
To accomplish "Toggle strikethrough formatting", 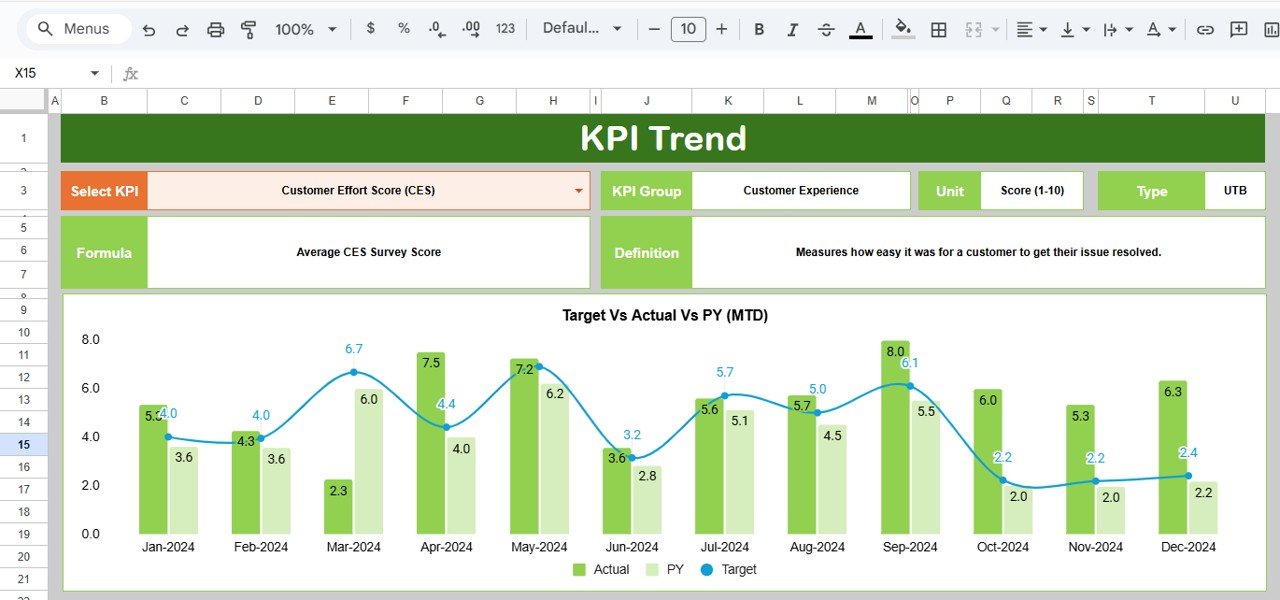I will [x=826, y=29].
